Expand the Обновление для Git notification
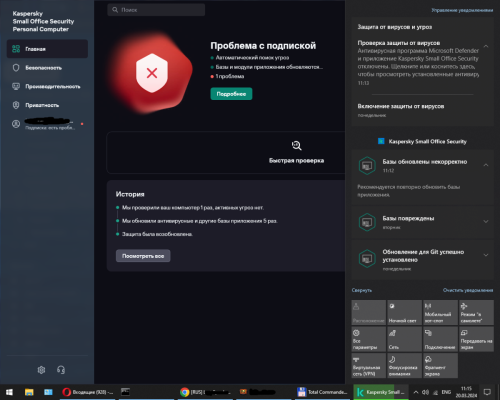The width and height of the screenshot is (500, 400). coord(486,255)
